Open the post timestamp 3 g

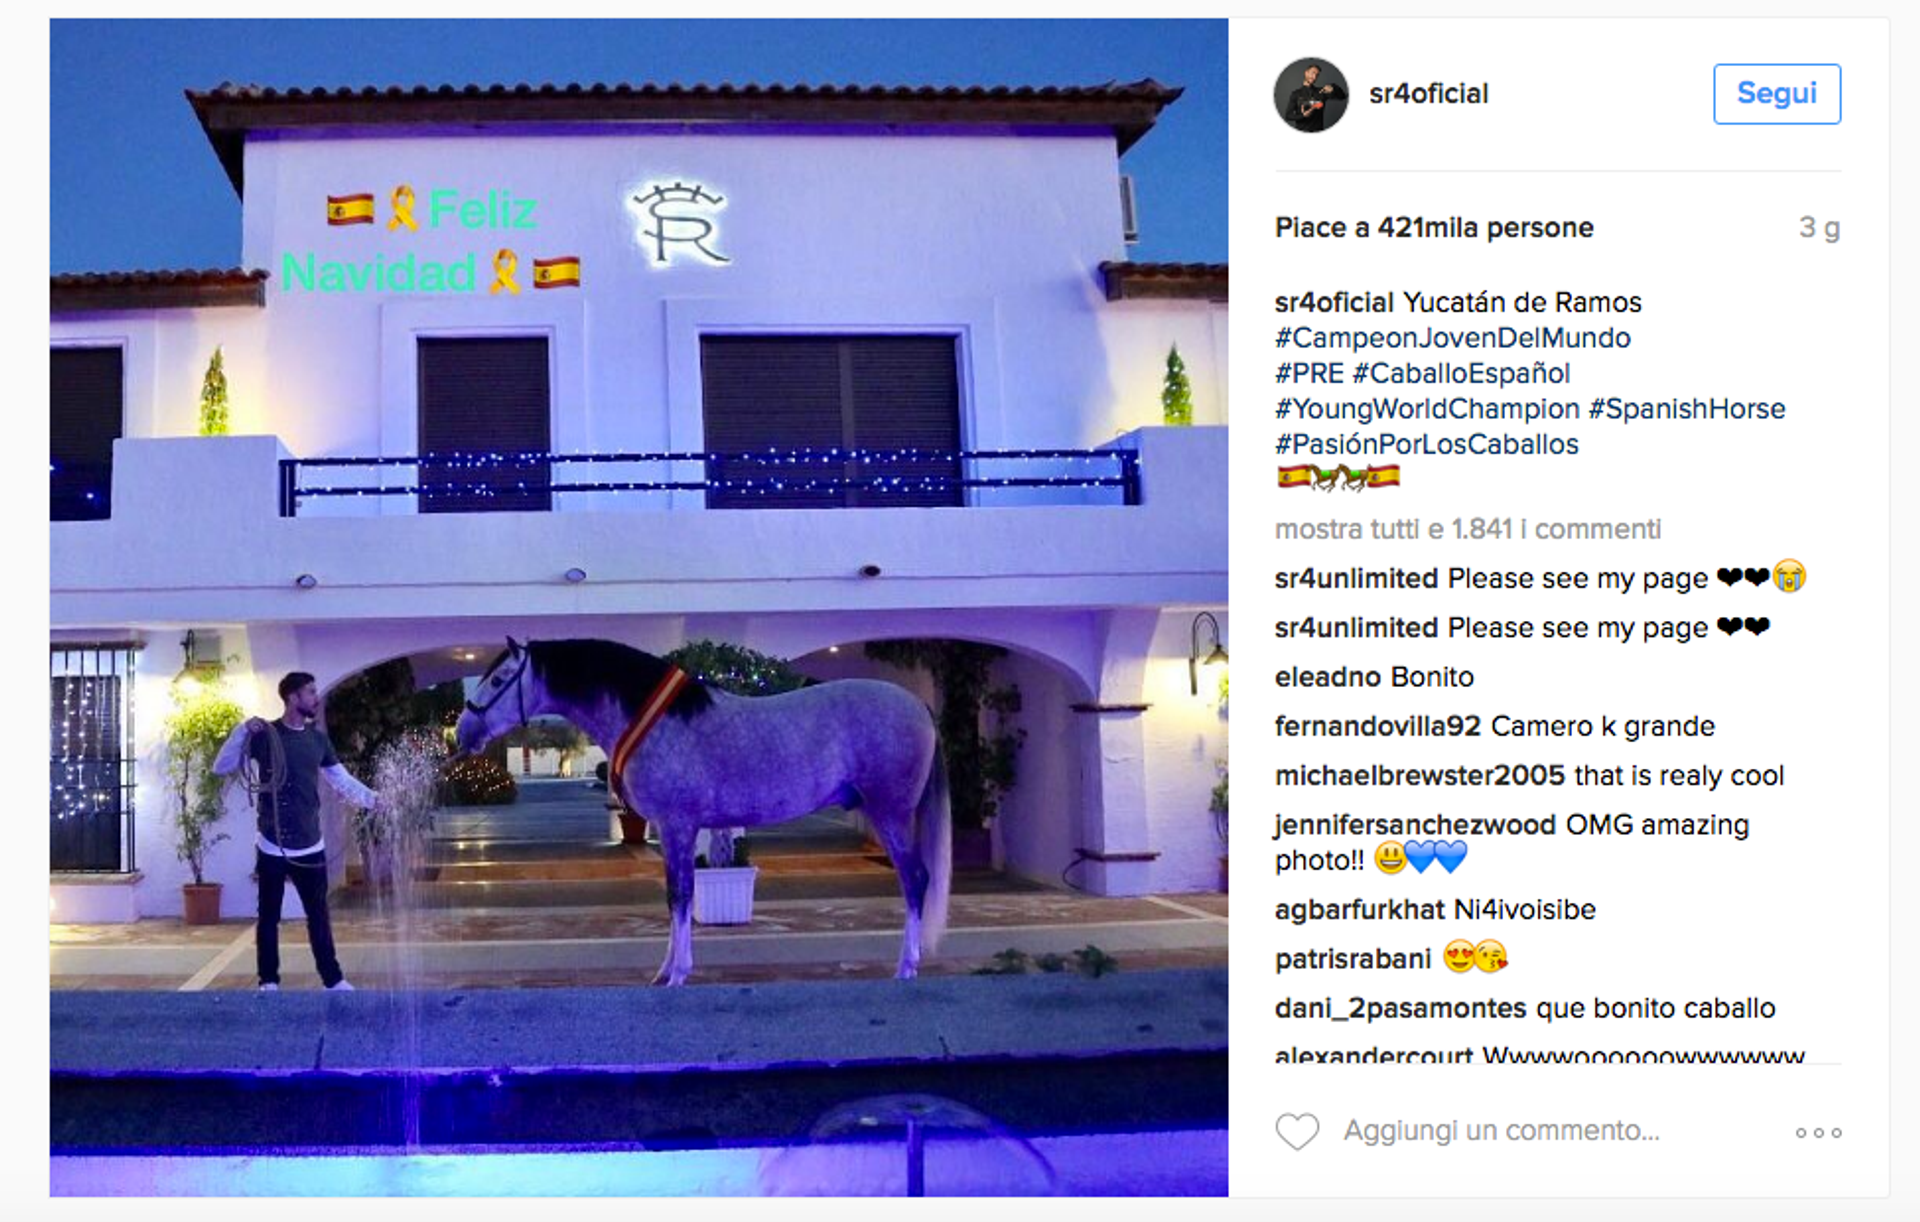pyautogui.click(x=1819, y=228)
